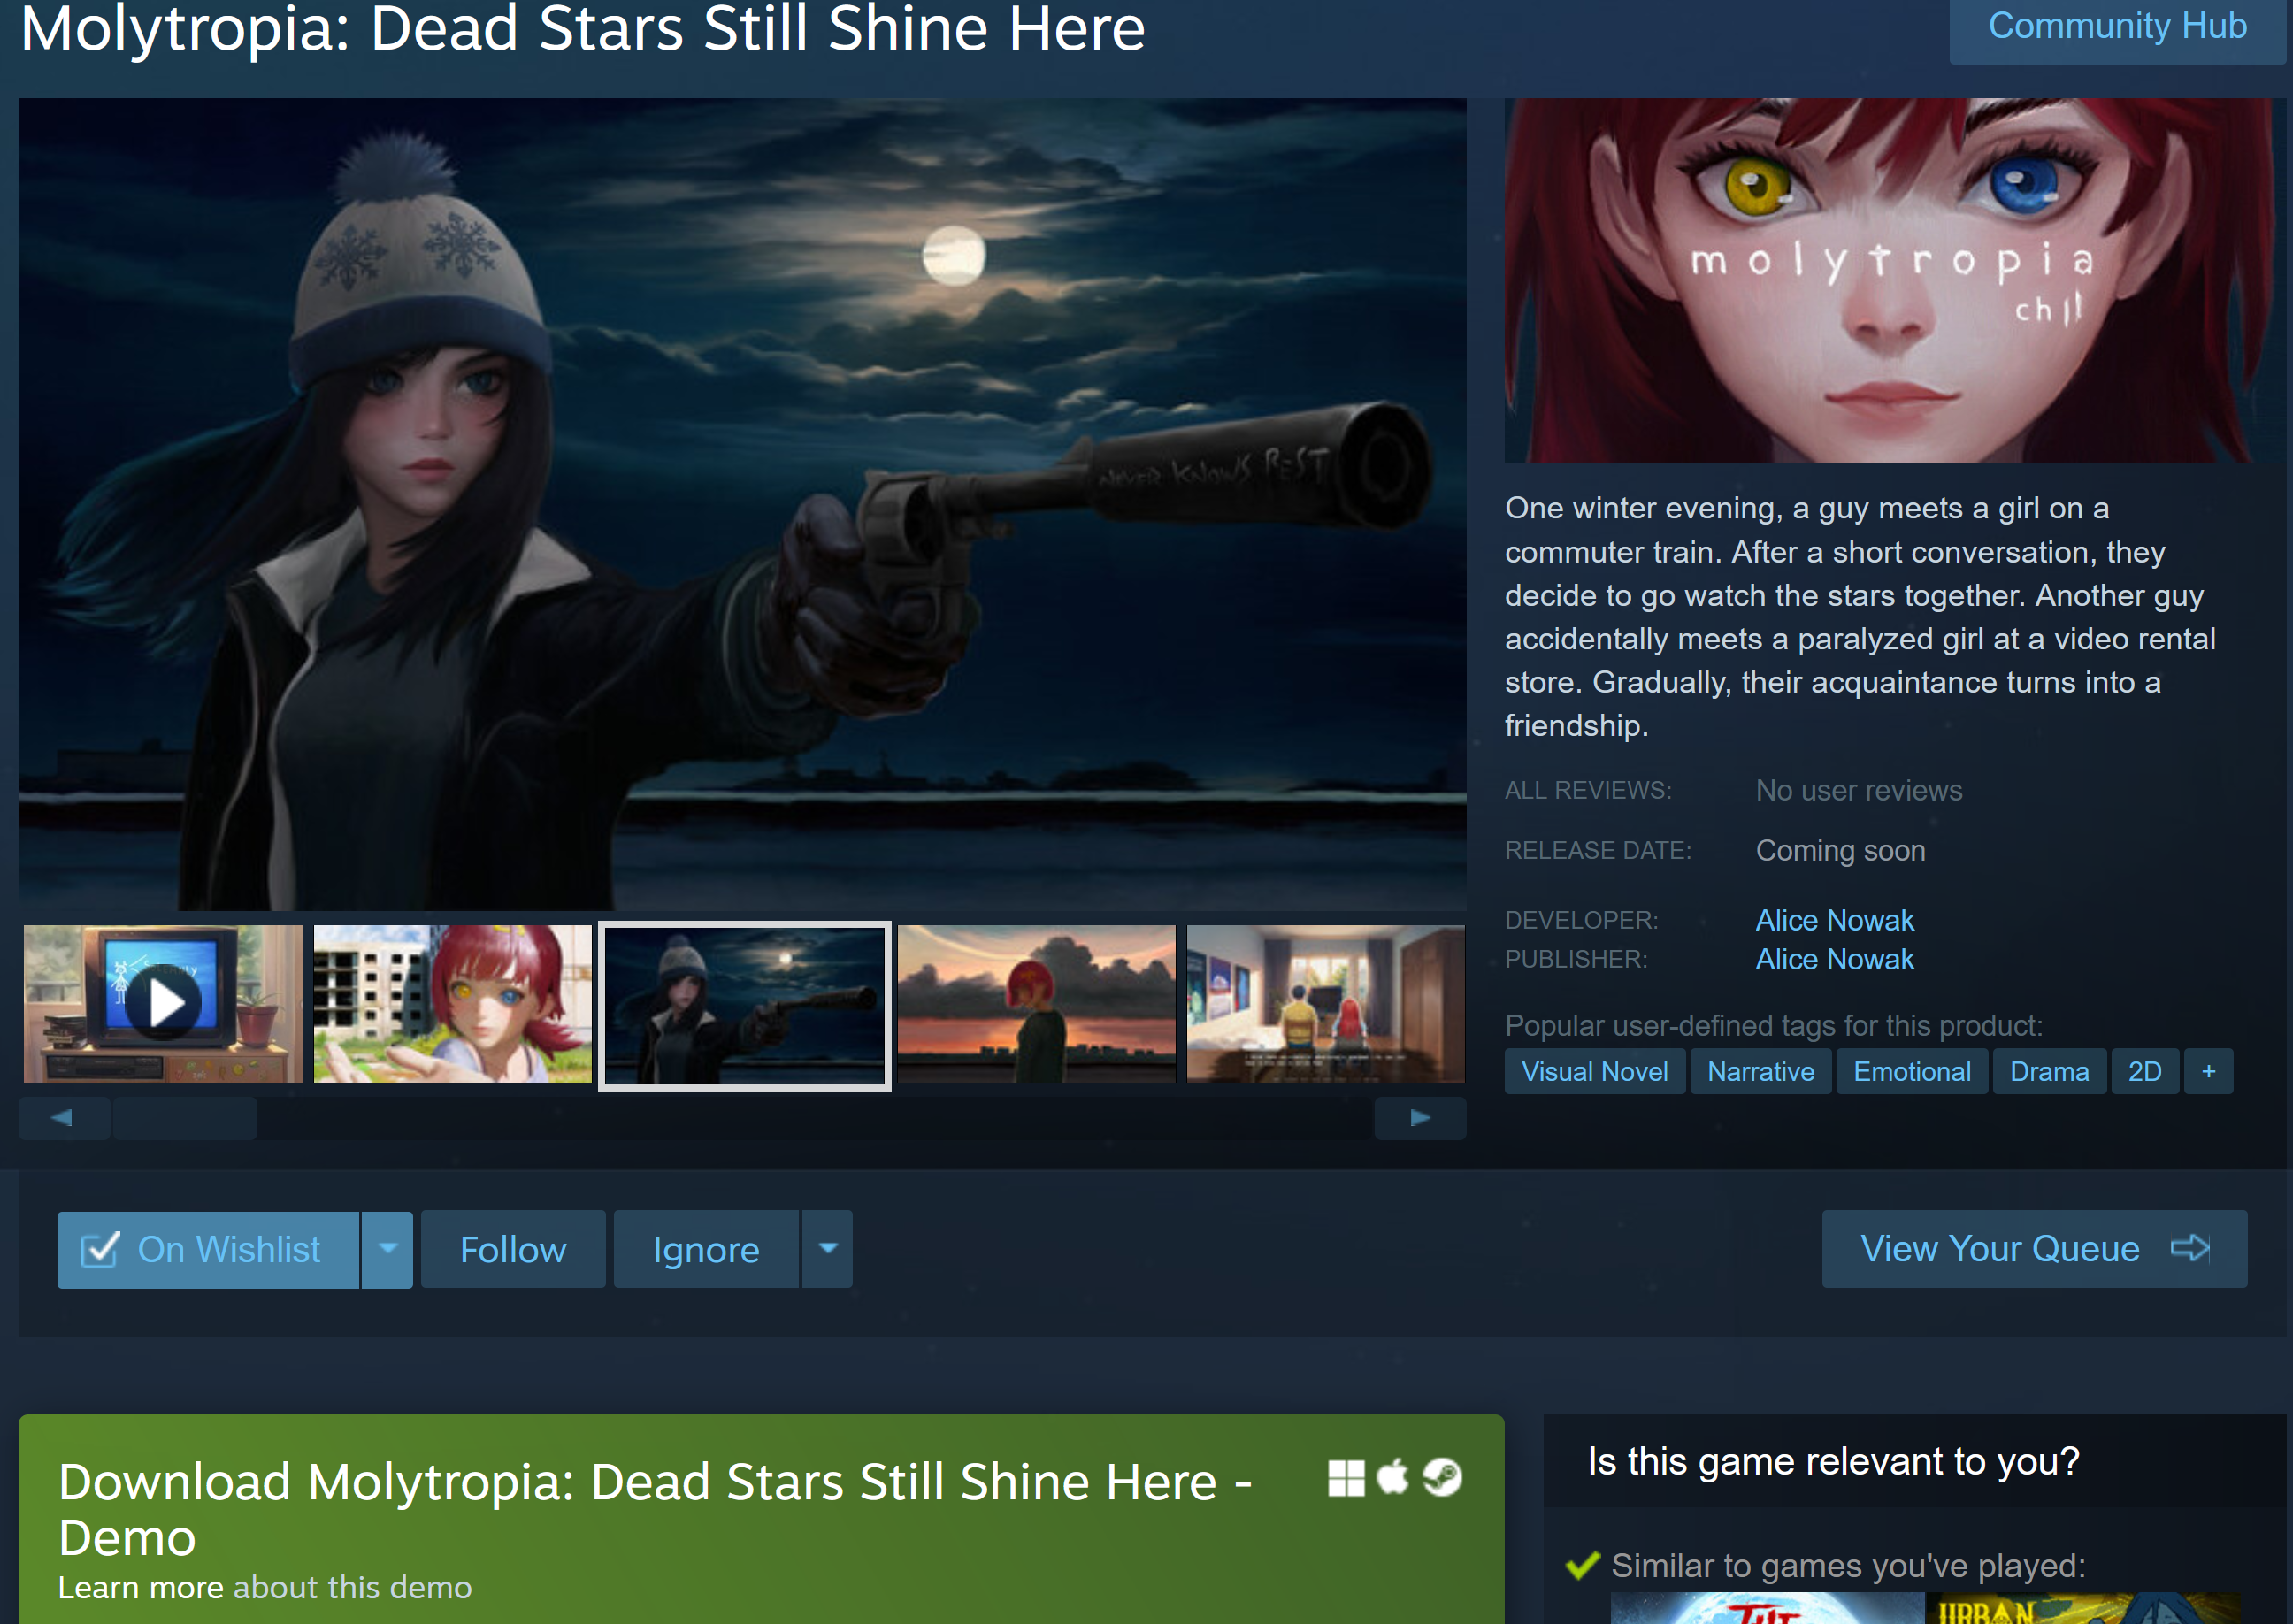Open the Visual Novel tag

pyautogui.click(x=1594, y=1071)
